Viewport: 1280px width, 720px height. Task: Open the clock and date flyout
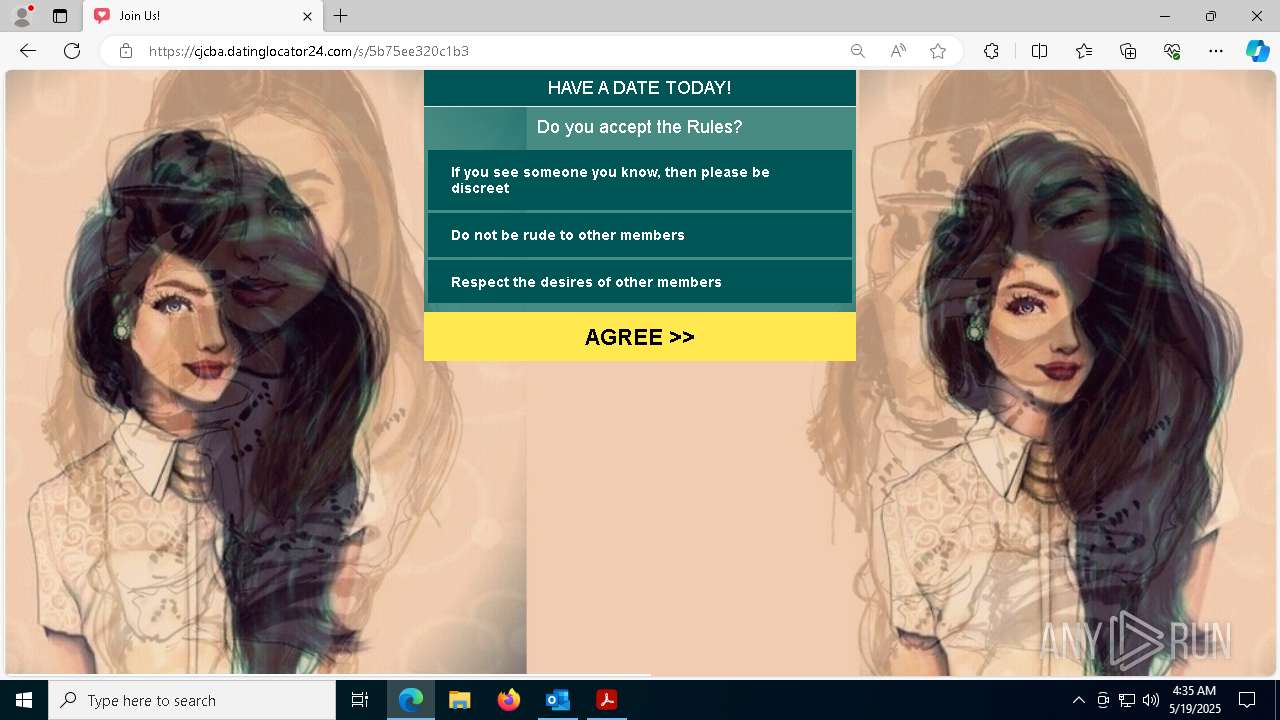1194,700
